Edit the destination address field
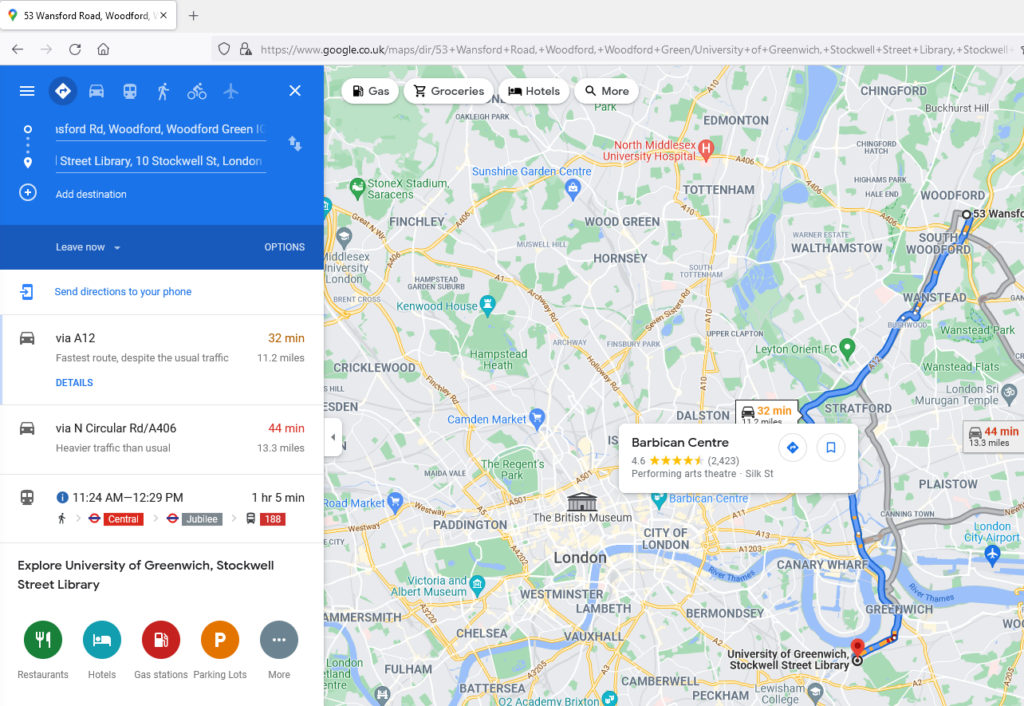1024x706 pixels. (x=161, y=161)
